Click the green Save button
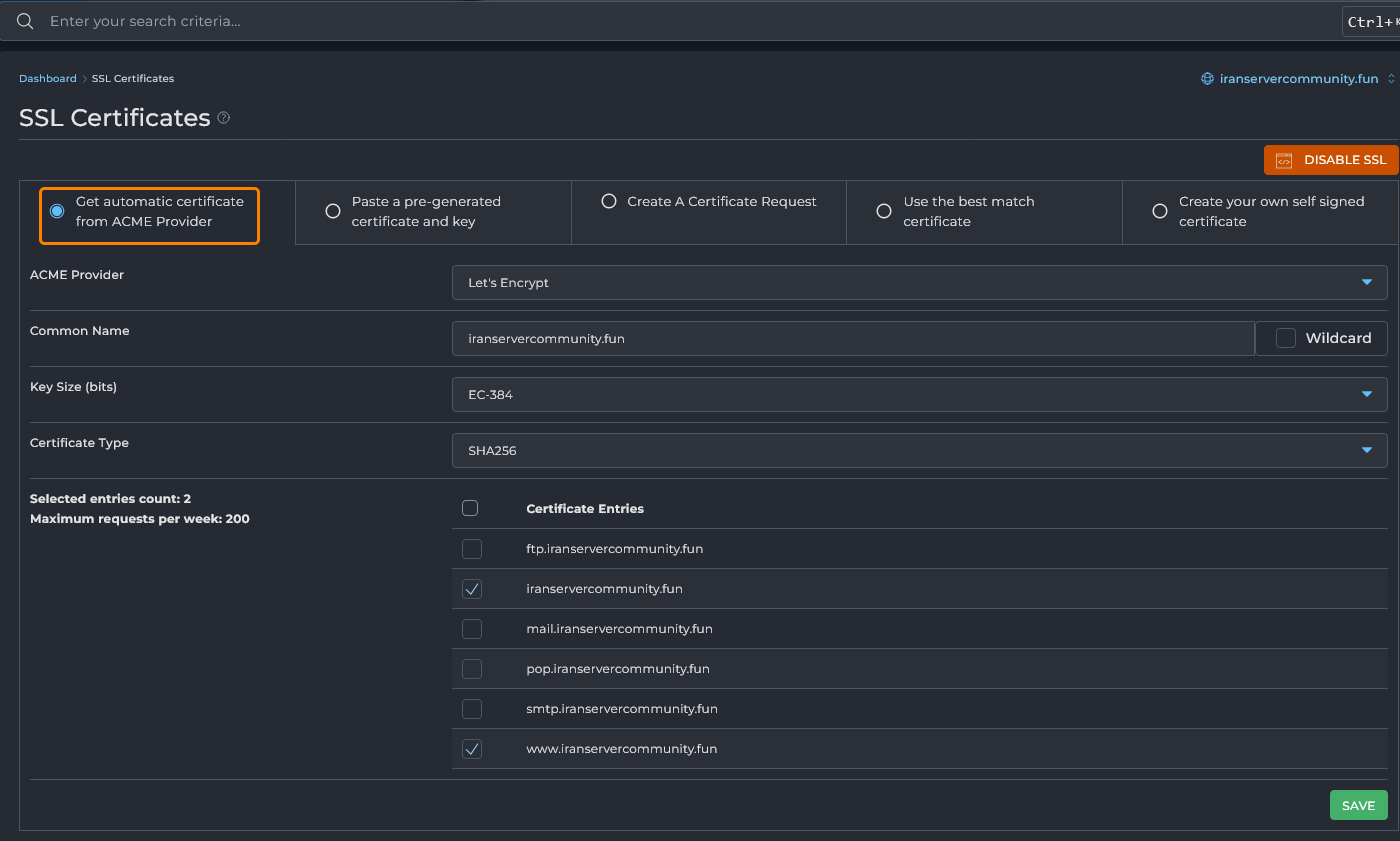1400x841 pixels. 1358,805
